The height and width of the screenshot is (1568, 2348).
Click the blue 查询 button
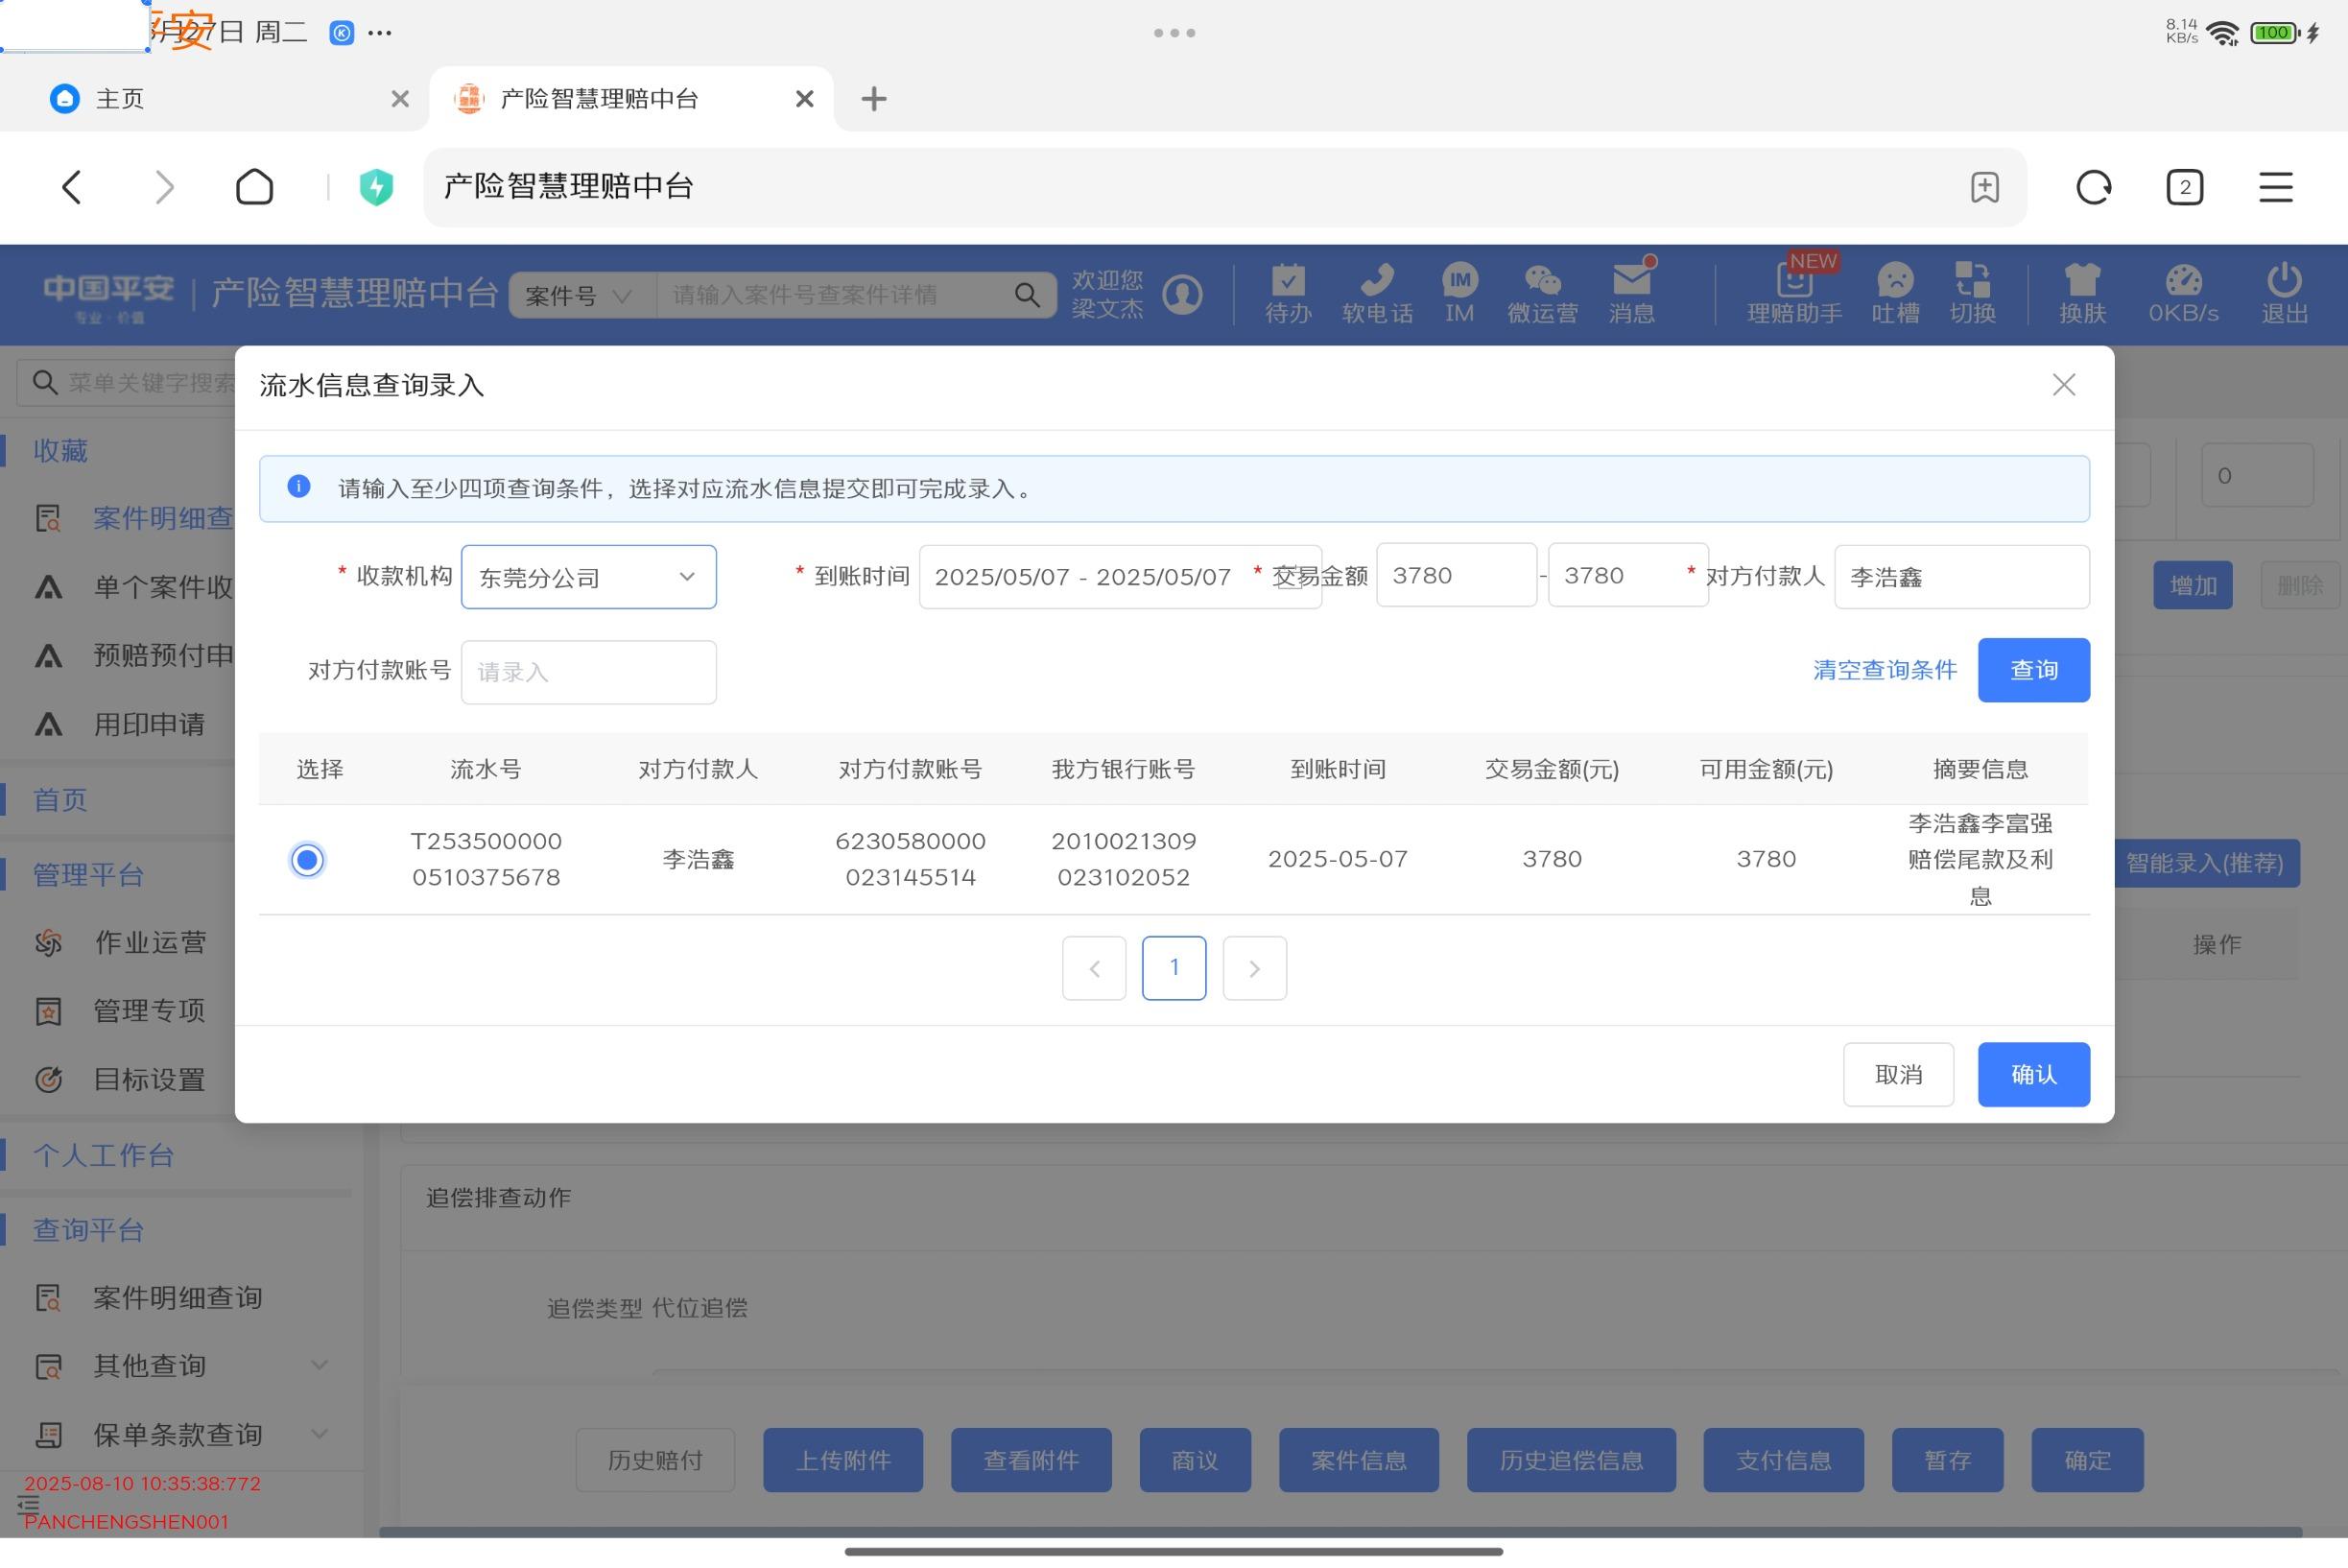pyautogui.click(x=2033, y=670)
